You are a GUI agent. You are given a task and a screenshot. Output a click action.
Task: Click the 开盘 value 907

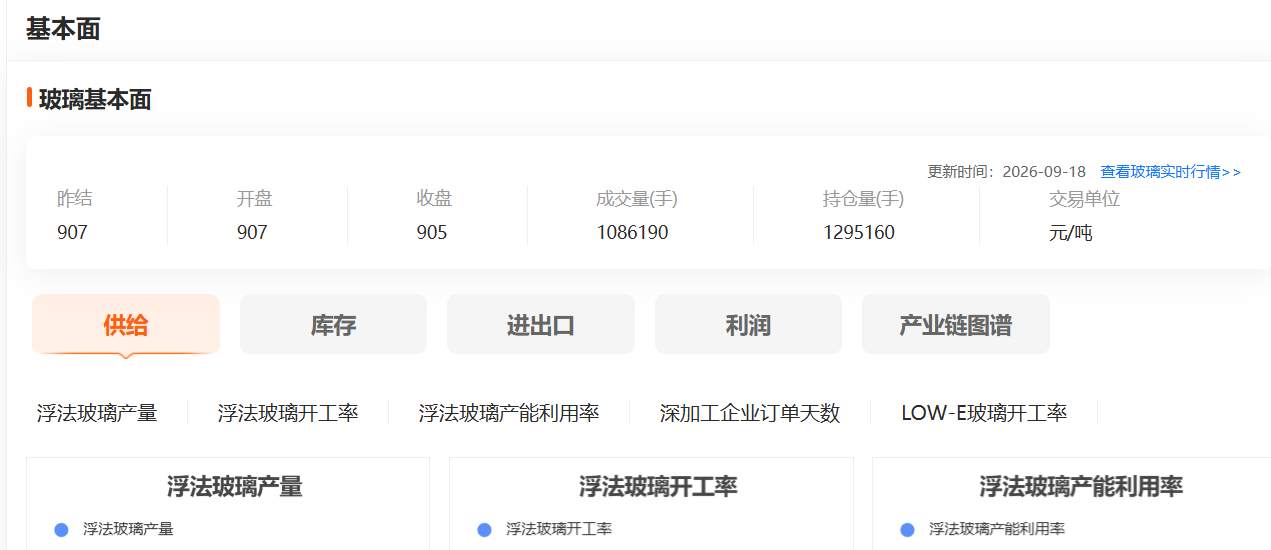[x=252, y=233]
